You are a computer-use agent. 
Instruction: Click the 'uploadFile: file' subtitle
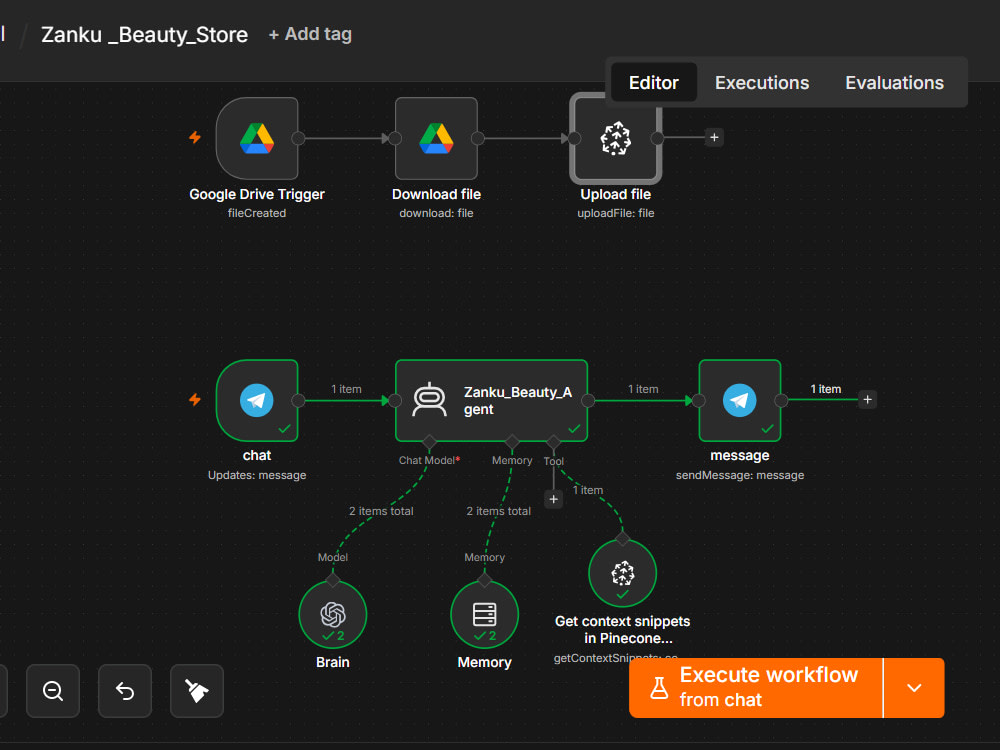tap(615, 213)
